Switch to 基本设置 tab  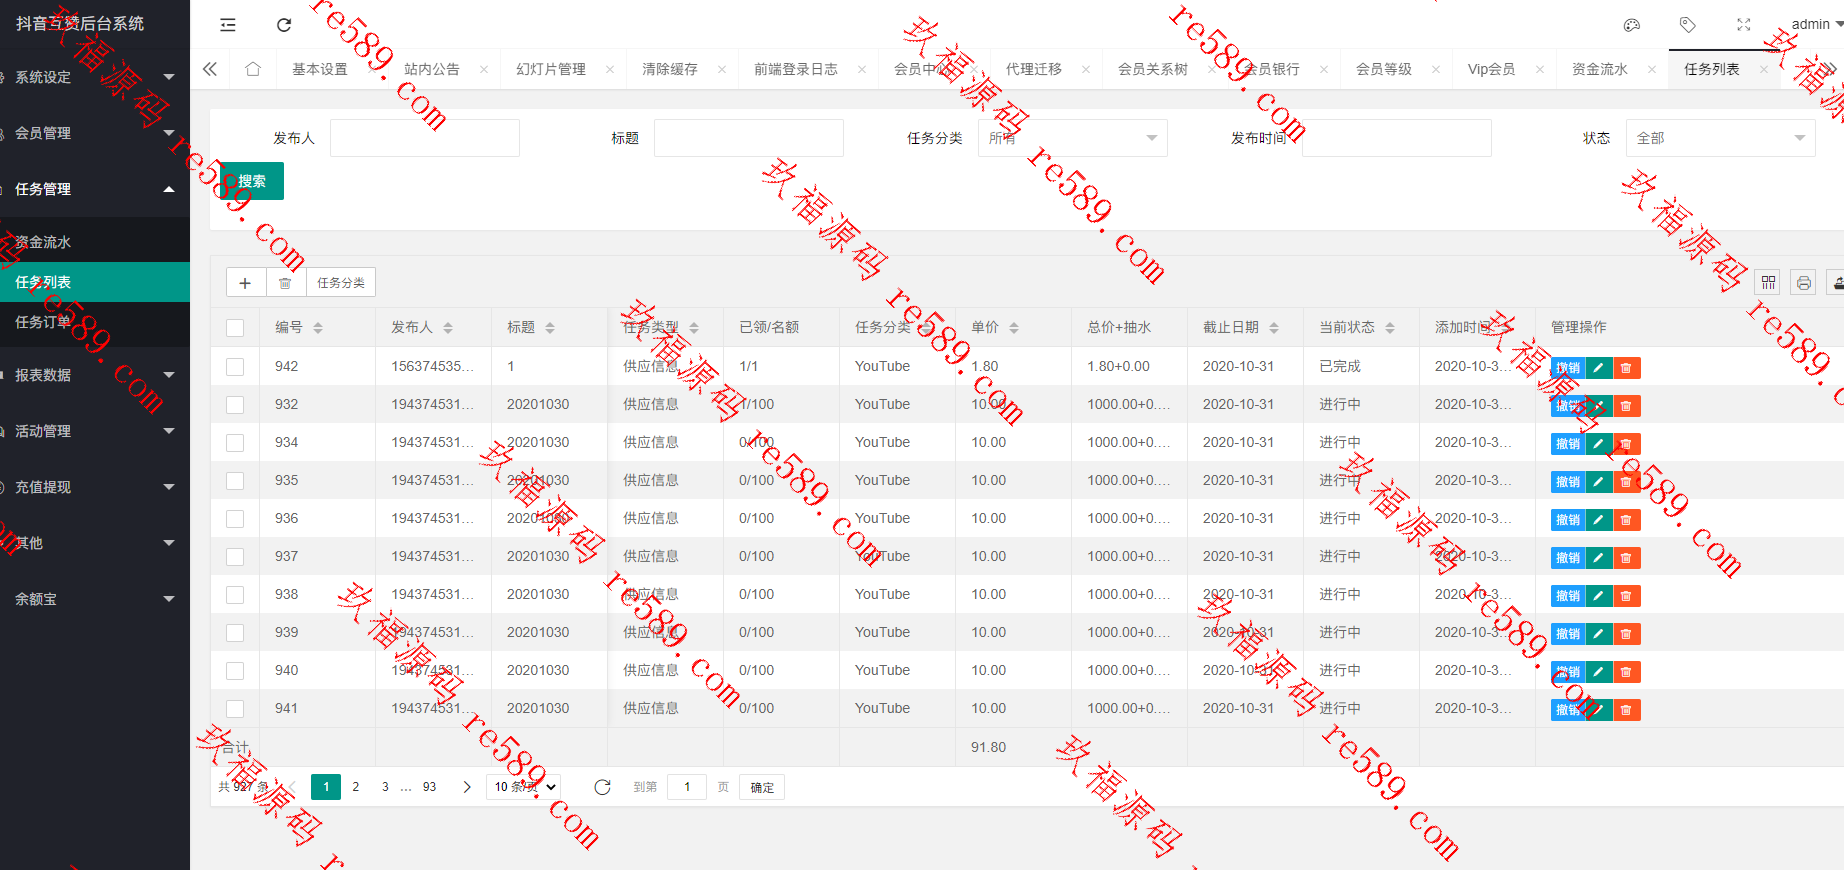(320, 69)
